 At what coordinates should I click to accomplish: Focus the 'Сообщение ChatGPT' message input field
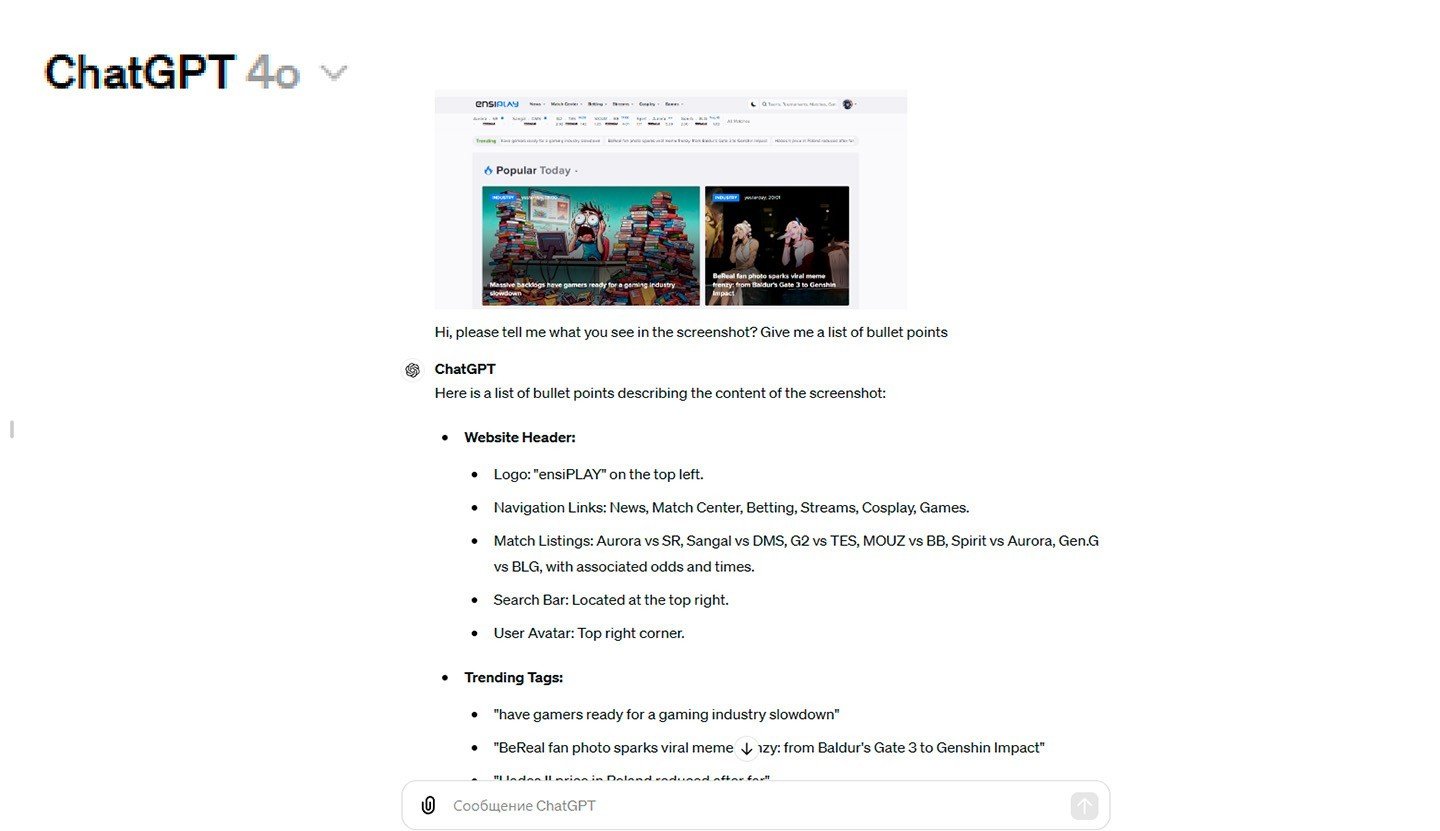coord(755,806)
